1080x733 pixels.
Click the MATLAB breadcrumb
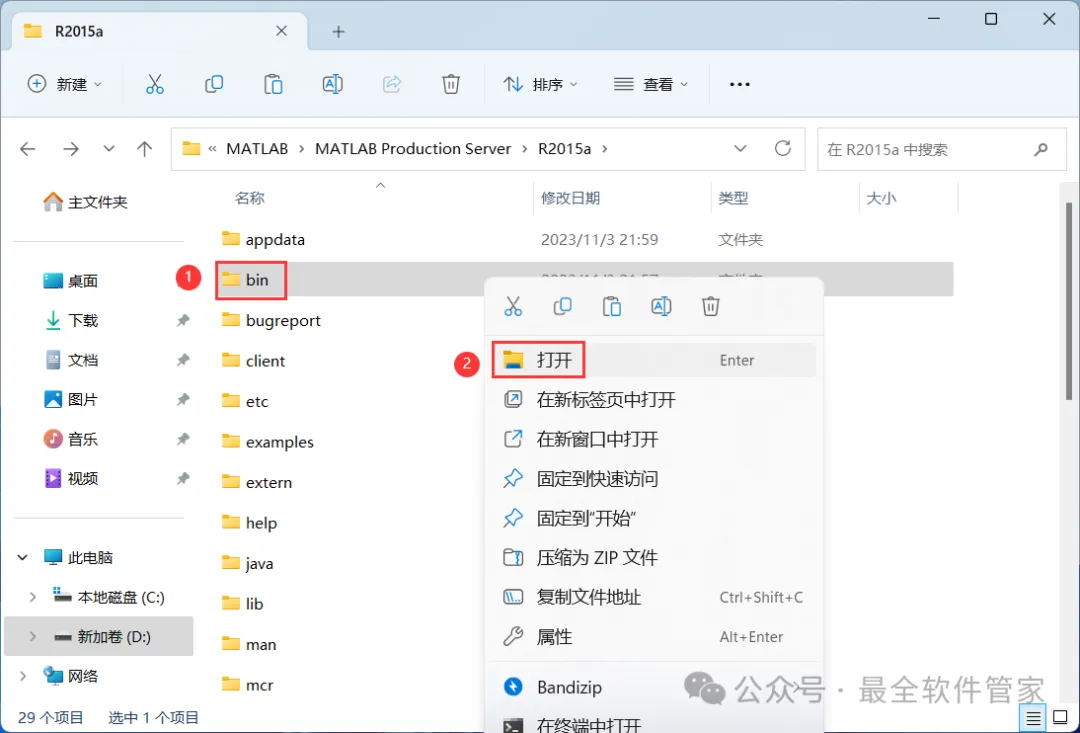pos(257,149)
